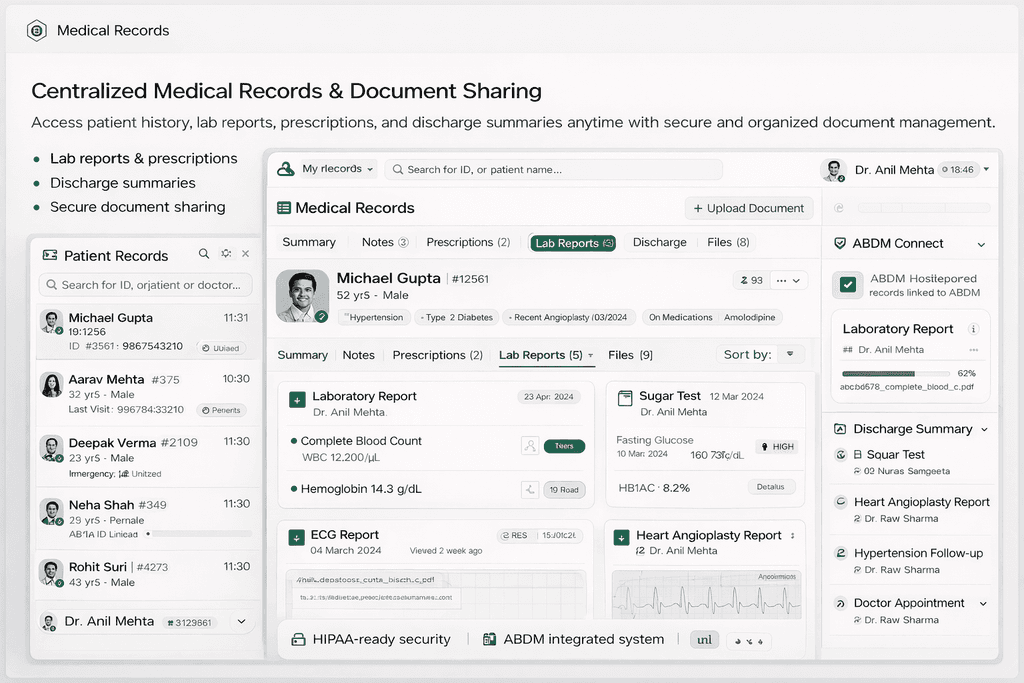Open the Discharge tab
The height and width of the screenshot is (683, 1024).
tap(659, 242)
